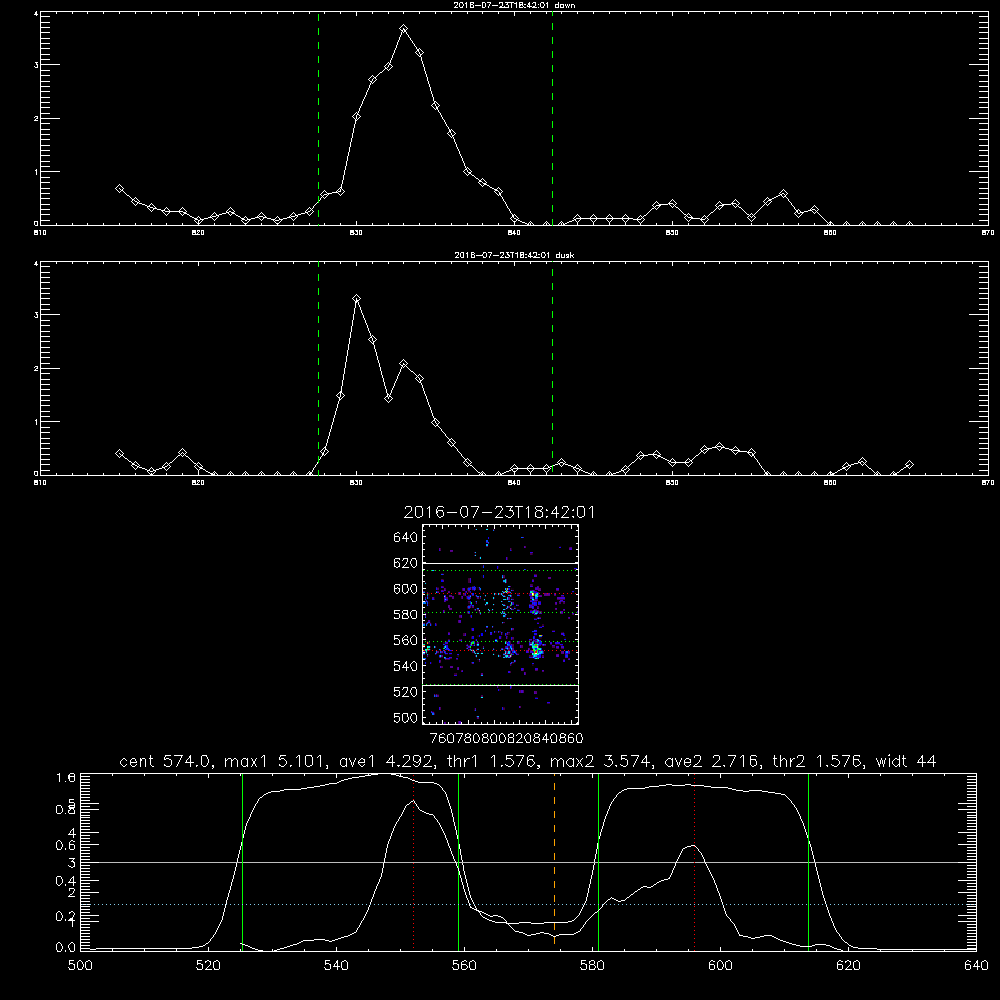Click the bottom plot x-axis label 520
This screenshot has height=1000, width=1000.
[209, 966]
